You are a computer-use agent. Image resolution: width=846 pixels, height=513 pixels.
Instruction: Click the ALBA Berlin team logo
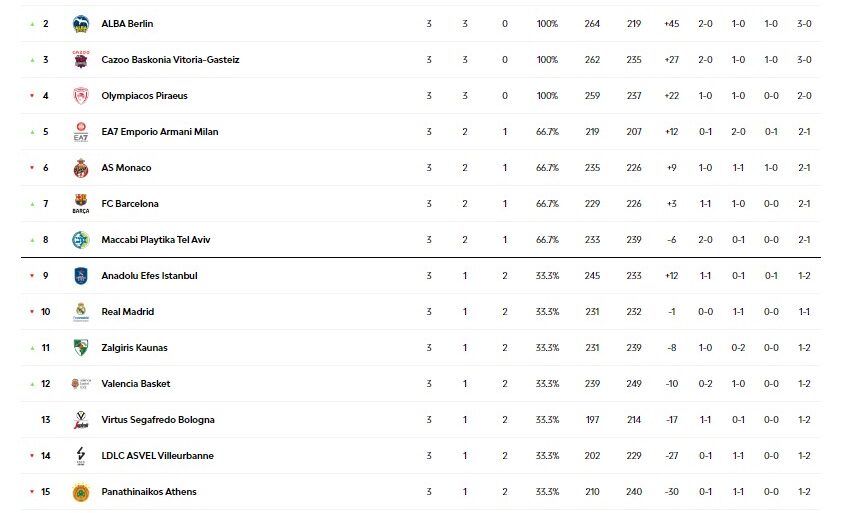point(81,24)
